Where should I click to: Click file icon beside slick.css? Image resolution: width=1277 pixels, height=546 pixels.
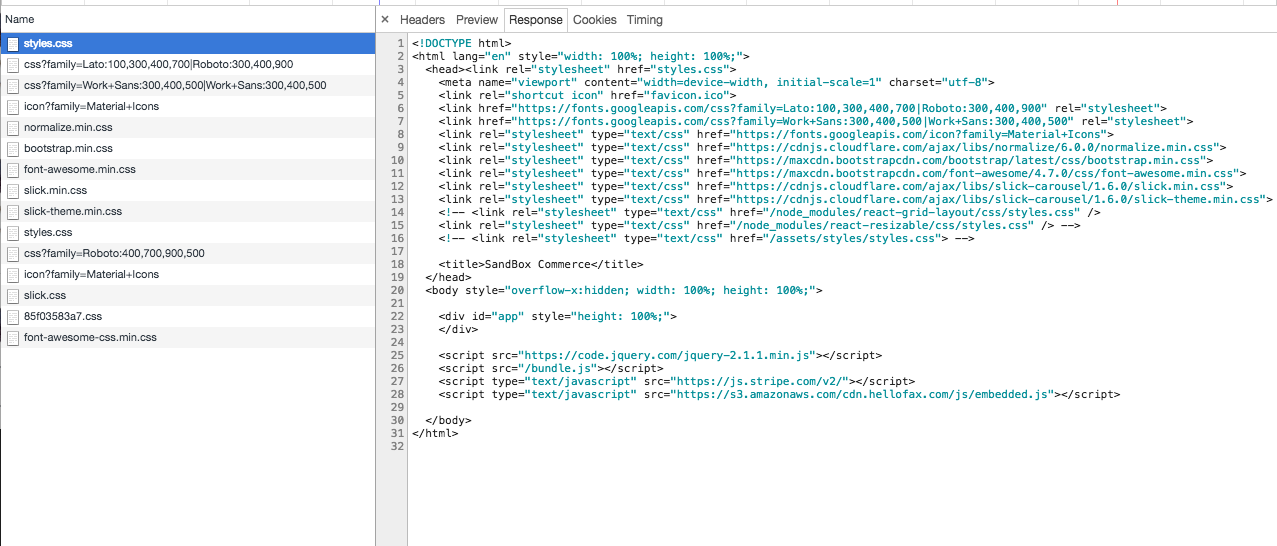coord(13,296)
